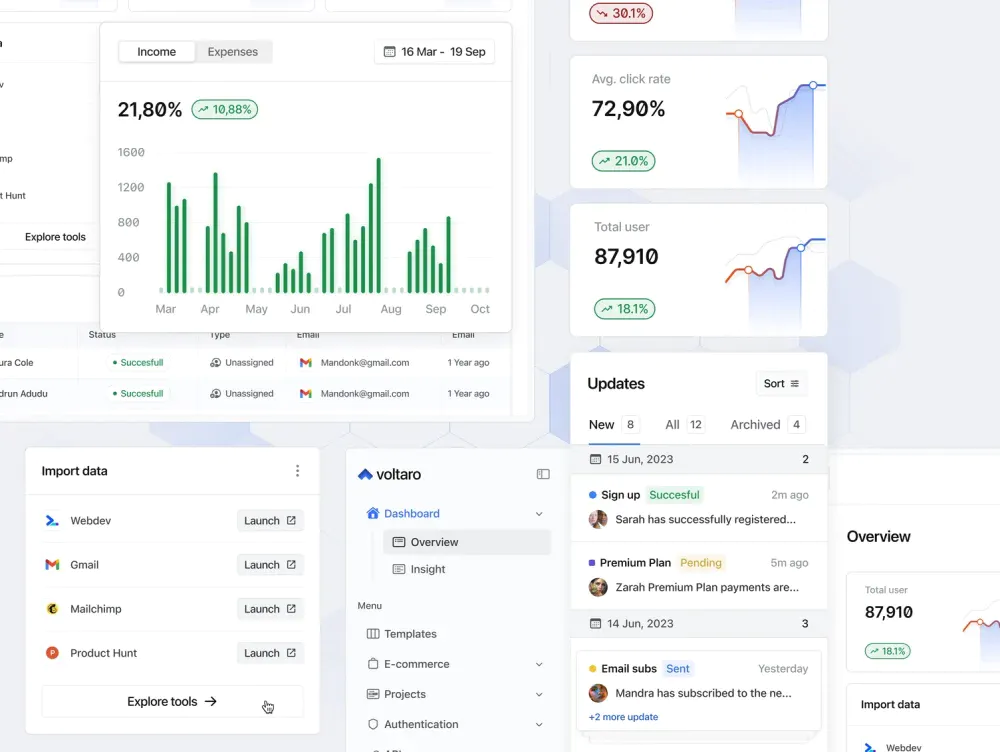This screenshot has width=1000, height=752.
Task: Click the Gmail icon in Import data
Action: pyautogui.click(x=52, y=564)
